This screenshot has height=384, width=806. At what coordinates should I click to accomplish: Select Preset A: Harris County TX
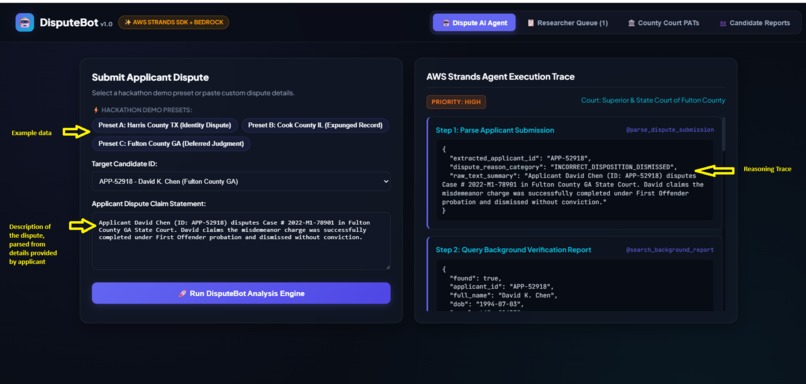coord(165,125)
